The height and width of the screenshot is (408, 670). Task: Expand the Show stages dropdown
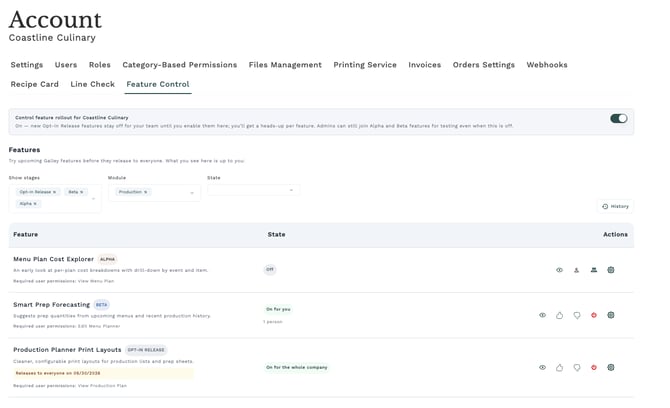94,198
